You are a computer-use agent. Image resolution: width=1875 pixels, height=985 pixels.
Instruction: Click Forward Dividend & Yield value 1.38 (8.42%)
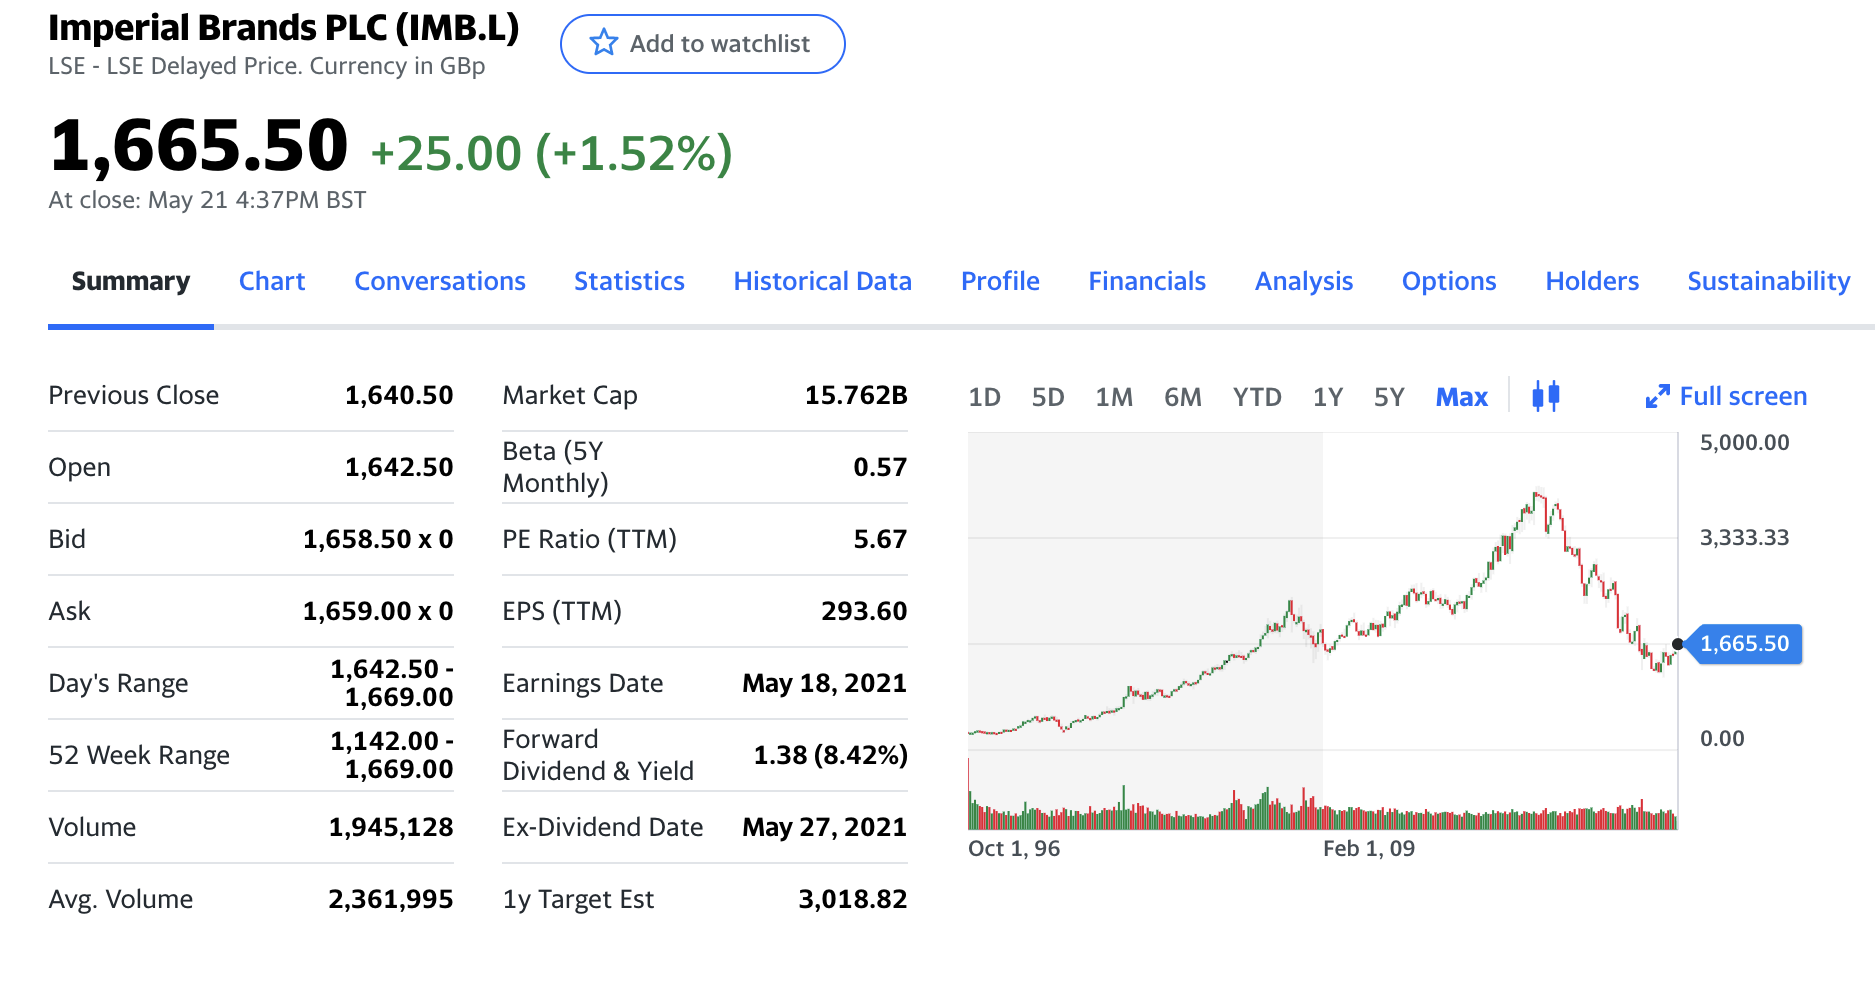click(x=830, y=755)
